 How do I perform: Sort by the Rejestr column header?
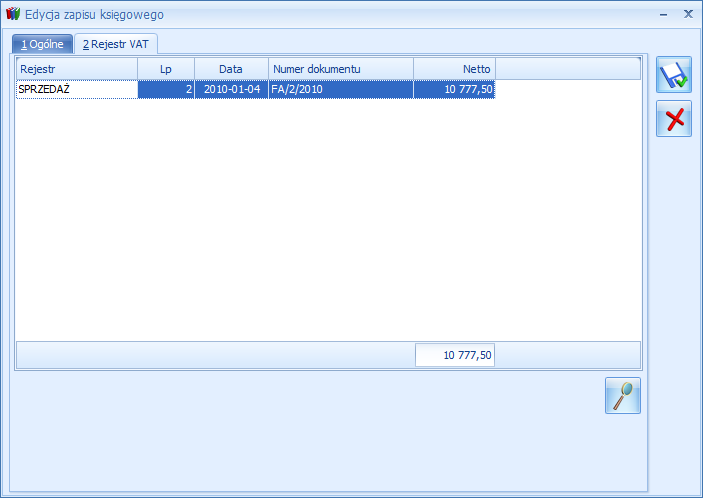tap(77, 69)
